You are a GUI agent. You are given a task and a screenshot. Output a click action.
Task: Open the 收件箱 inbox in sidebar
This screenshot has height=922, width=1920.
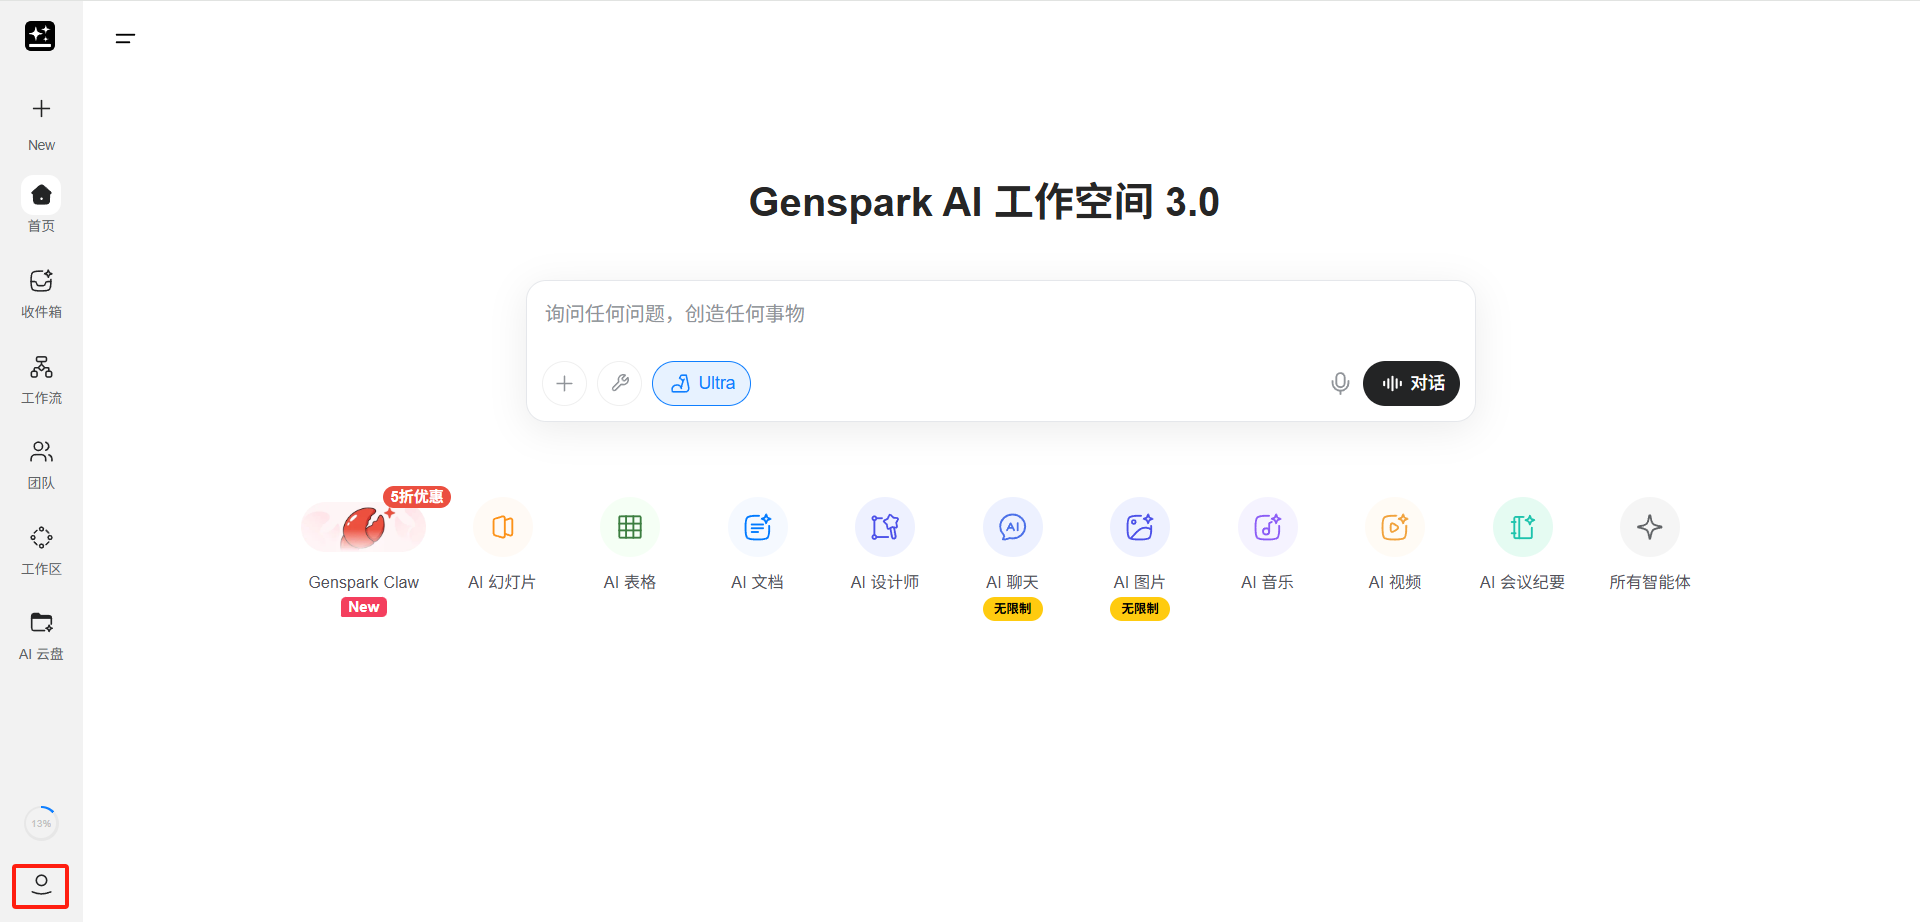point(41,293)
